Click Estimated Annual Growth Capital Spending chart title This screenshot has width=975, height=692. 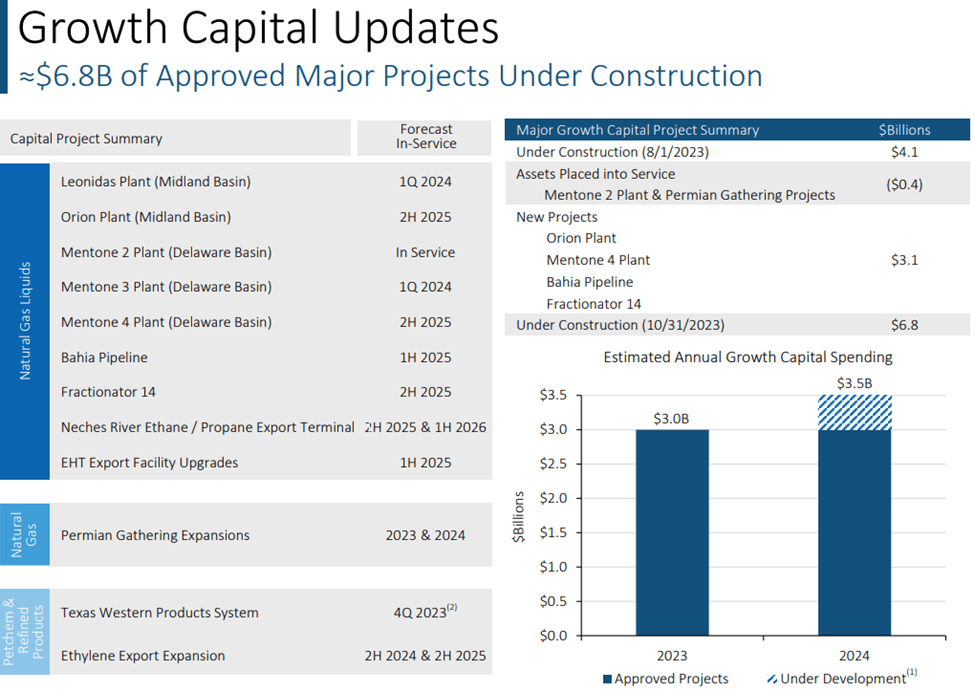click(747, 357)
